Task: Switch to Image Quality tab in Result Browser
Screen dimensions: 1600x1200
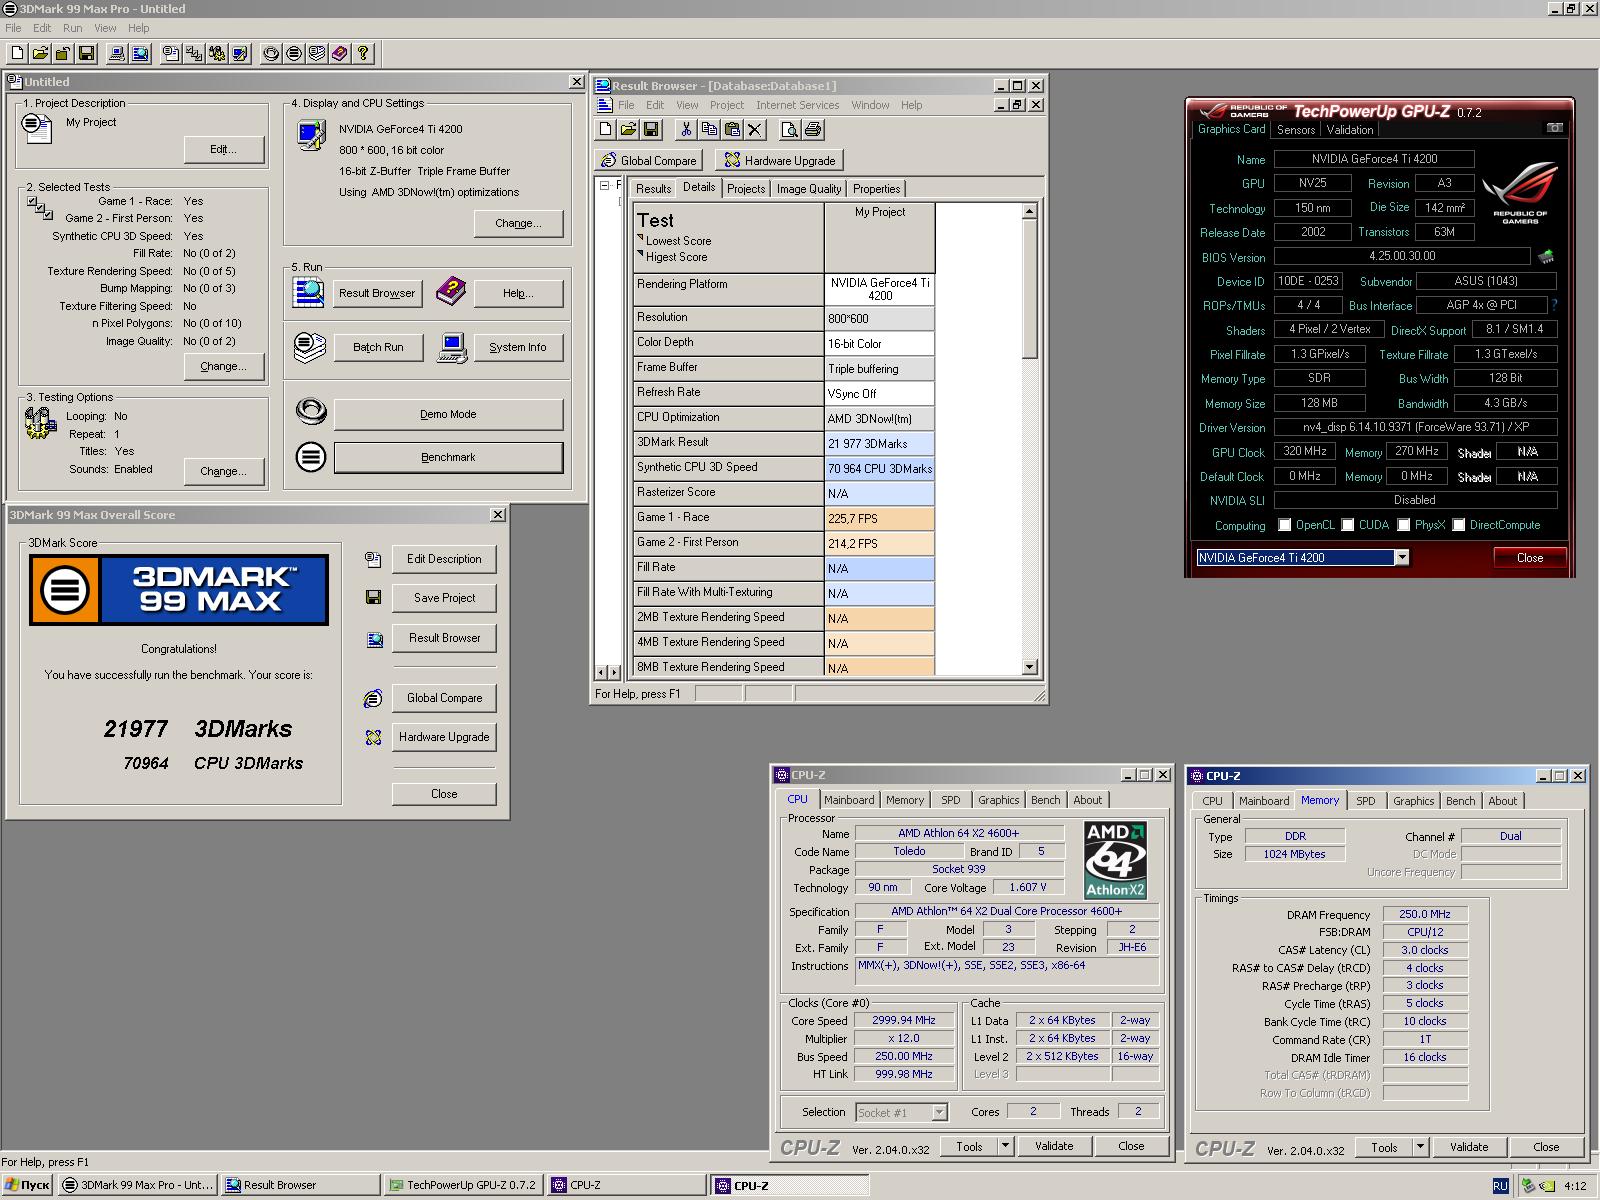Action: point(809,189)
